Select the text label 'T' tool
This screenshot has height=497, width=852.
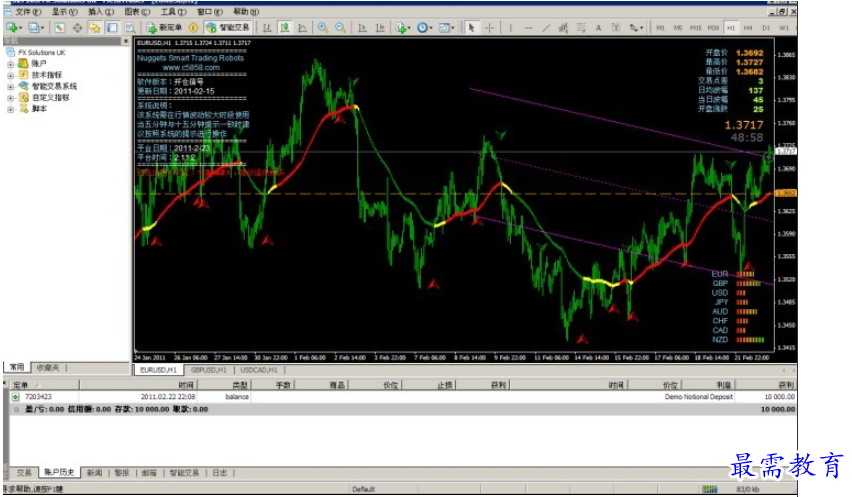(x=616, y=27)
